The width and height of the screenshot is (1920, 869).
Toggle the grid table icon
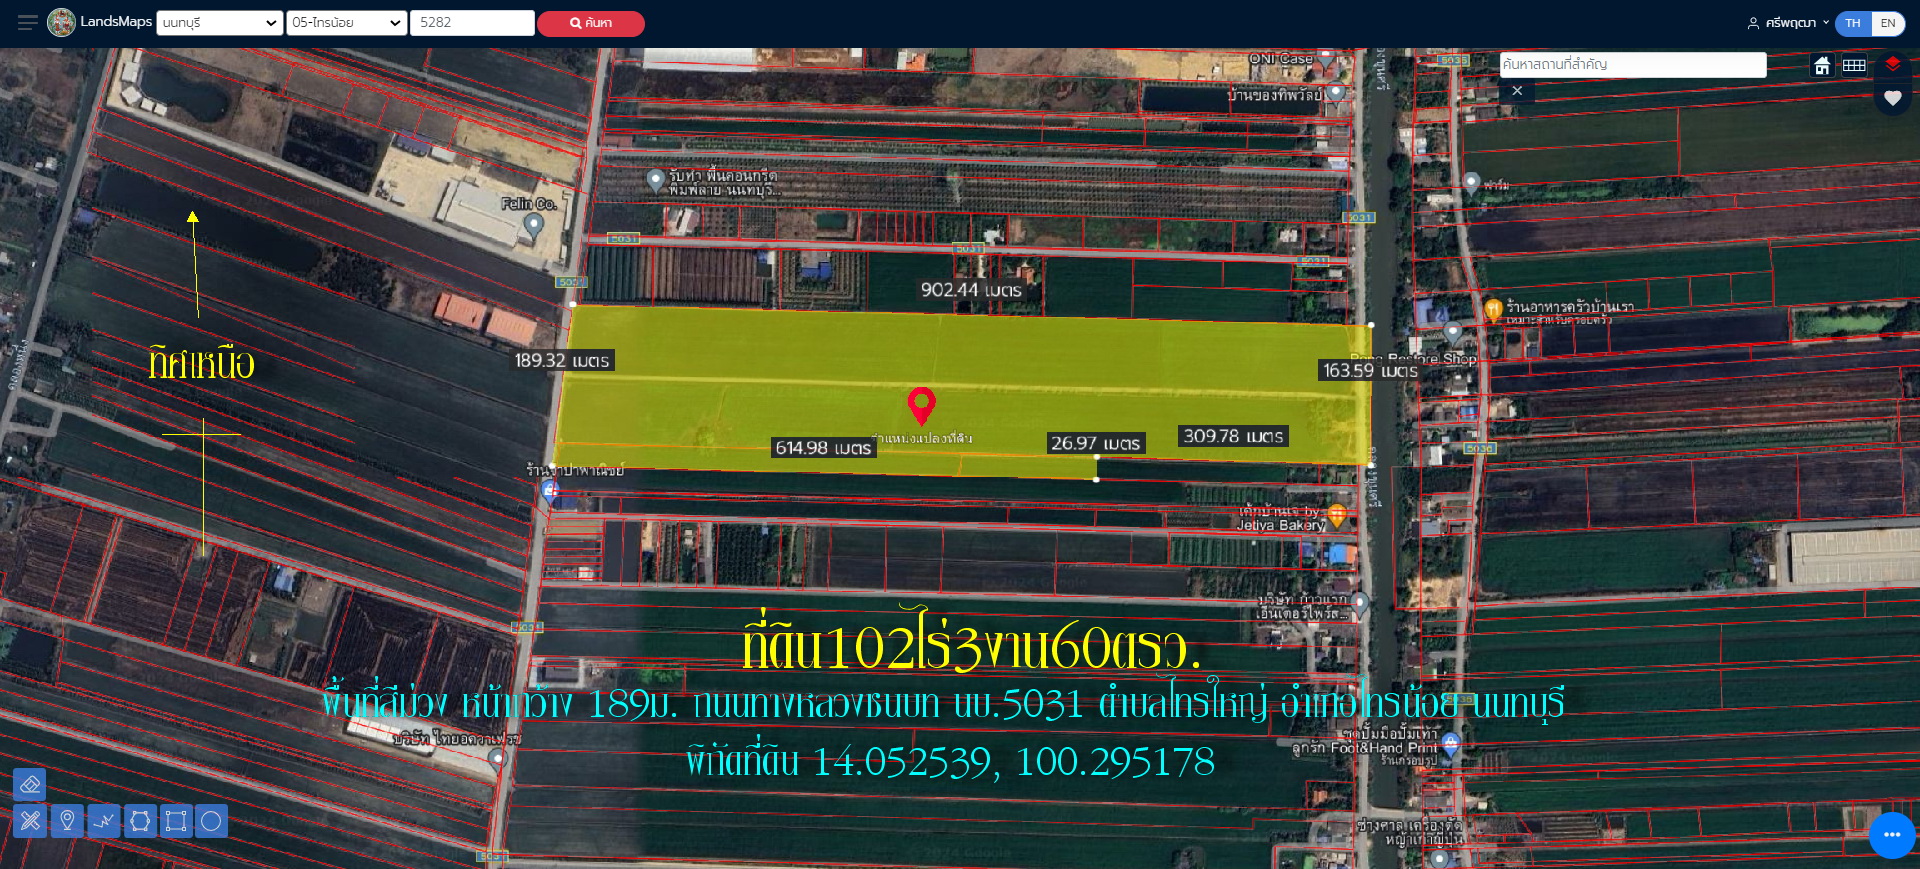(x=1854, y=66)
